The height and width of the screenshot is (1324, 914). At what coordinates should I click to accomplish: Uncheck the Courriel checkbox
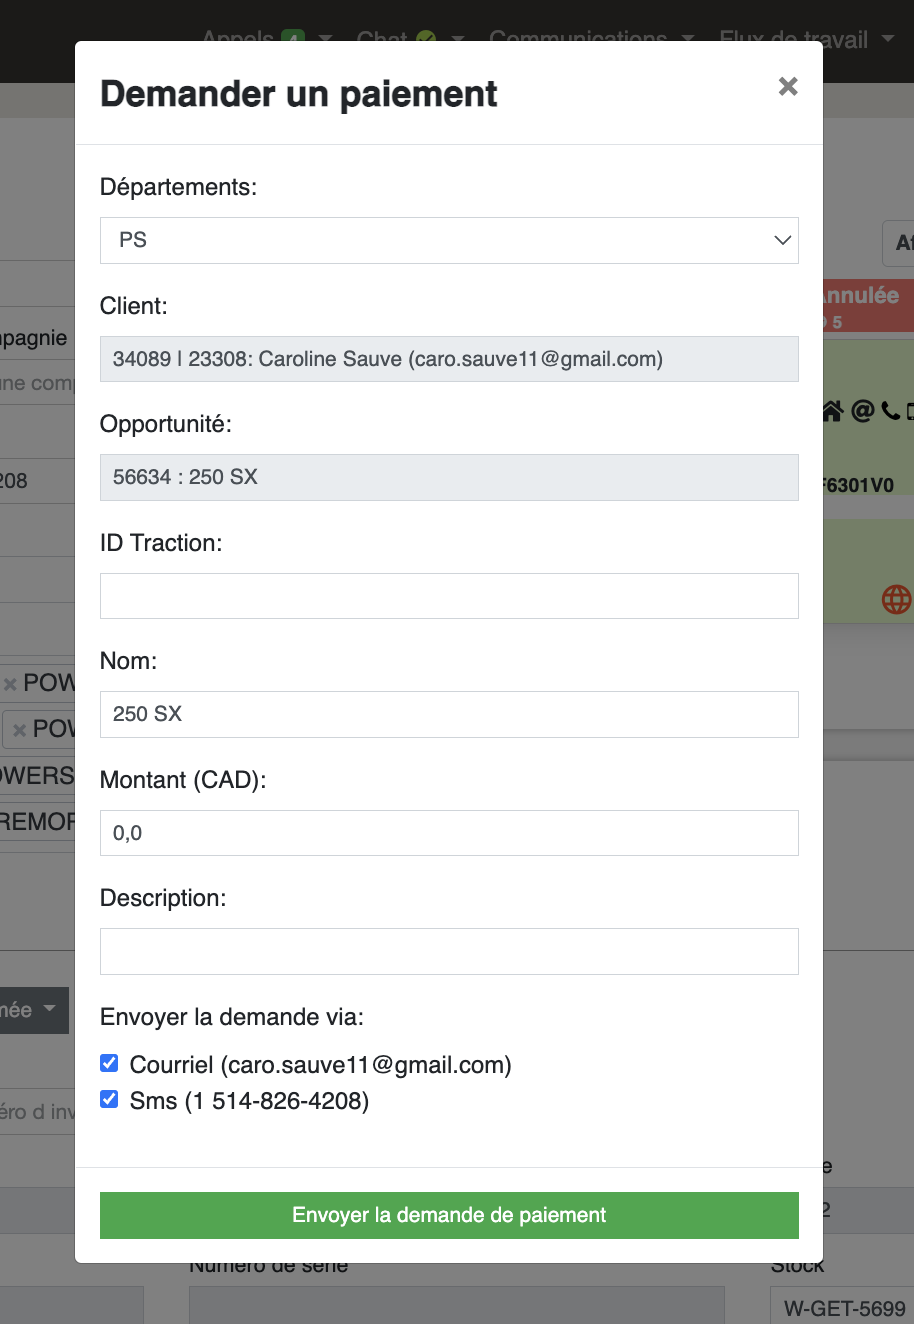click(x=110, y=1063)
